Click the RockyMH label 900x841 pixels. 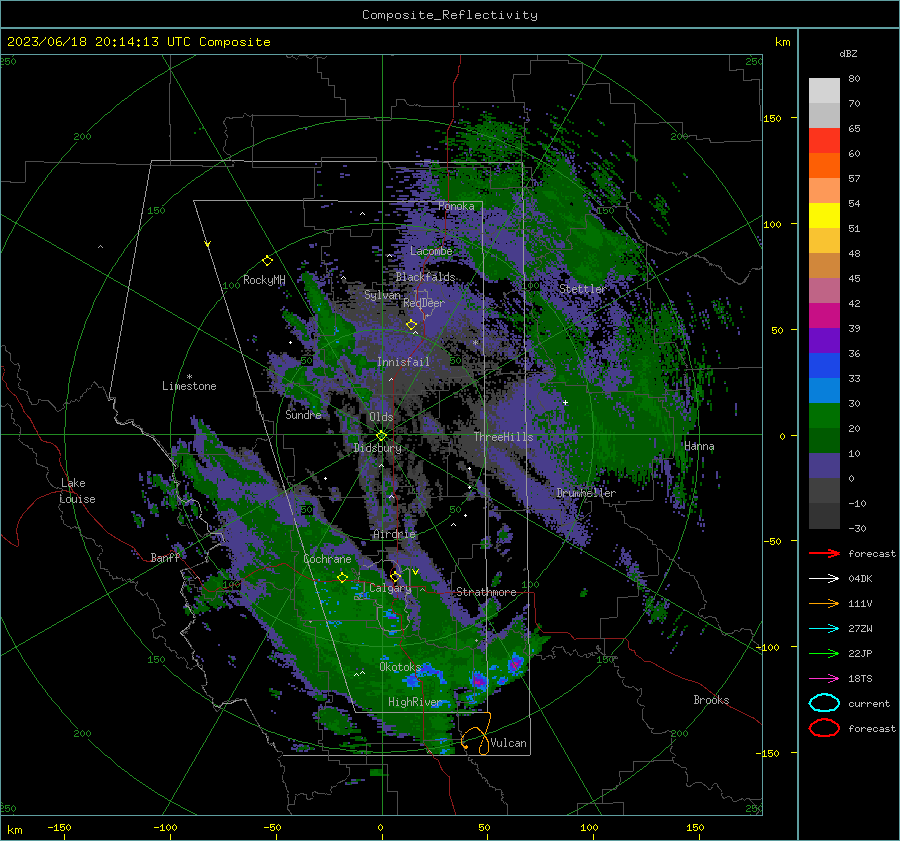(264, 280)
